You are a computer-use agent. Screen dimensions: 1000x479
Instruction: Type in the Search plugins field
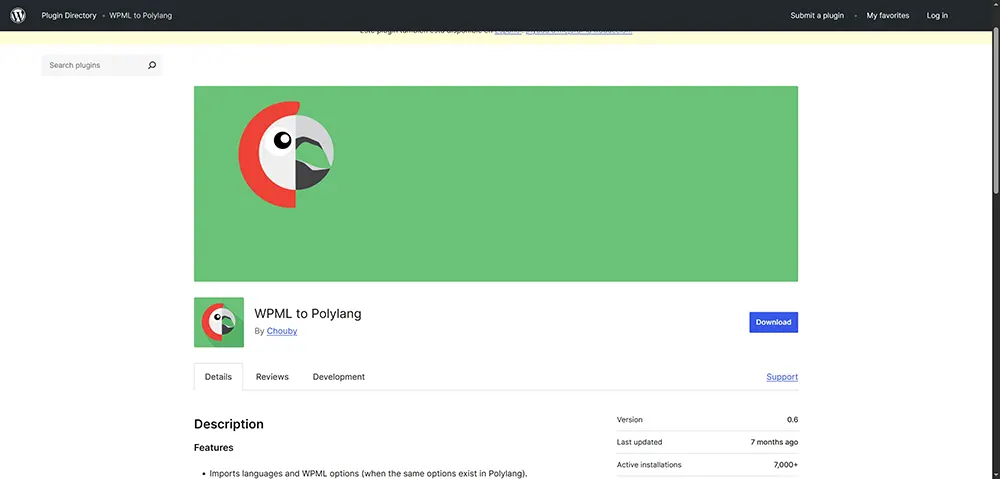coord(93,65)
